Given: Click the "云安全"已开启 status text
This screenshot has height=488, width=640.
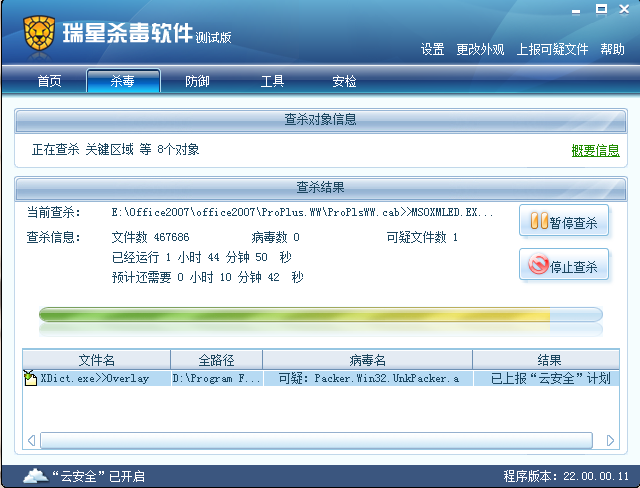Looking at the screenshot, I should [x=98, y=476].
